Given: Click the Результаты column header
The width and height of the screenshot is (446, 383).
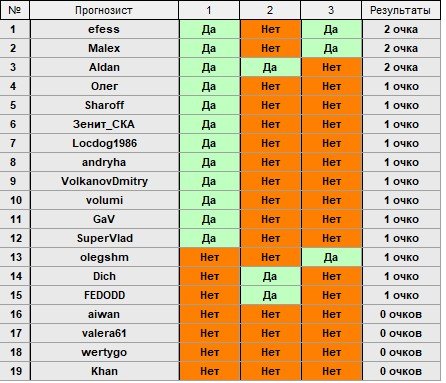Looking at the screenshot, I should tap(400, 10).
